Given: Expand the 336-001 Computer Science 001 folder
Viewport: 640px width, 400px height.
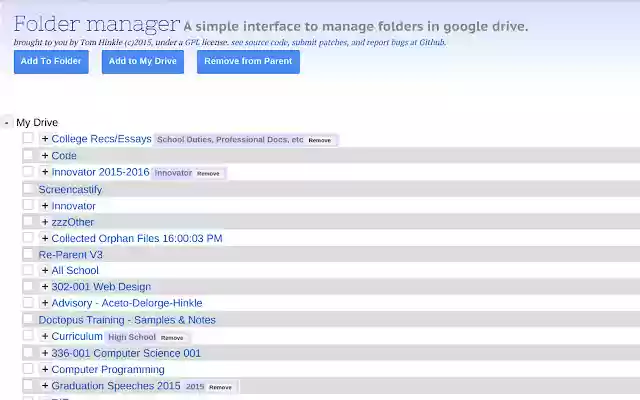Looking at the screenshot, I should [x=45, y=353].
